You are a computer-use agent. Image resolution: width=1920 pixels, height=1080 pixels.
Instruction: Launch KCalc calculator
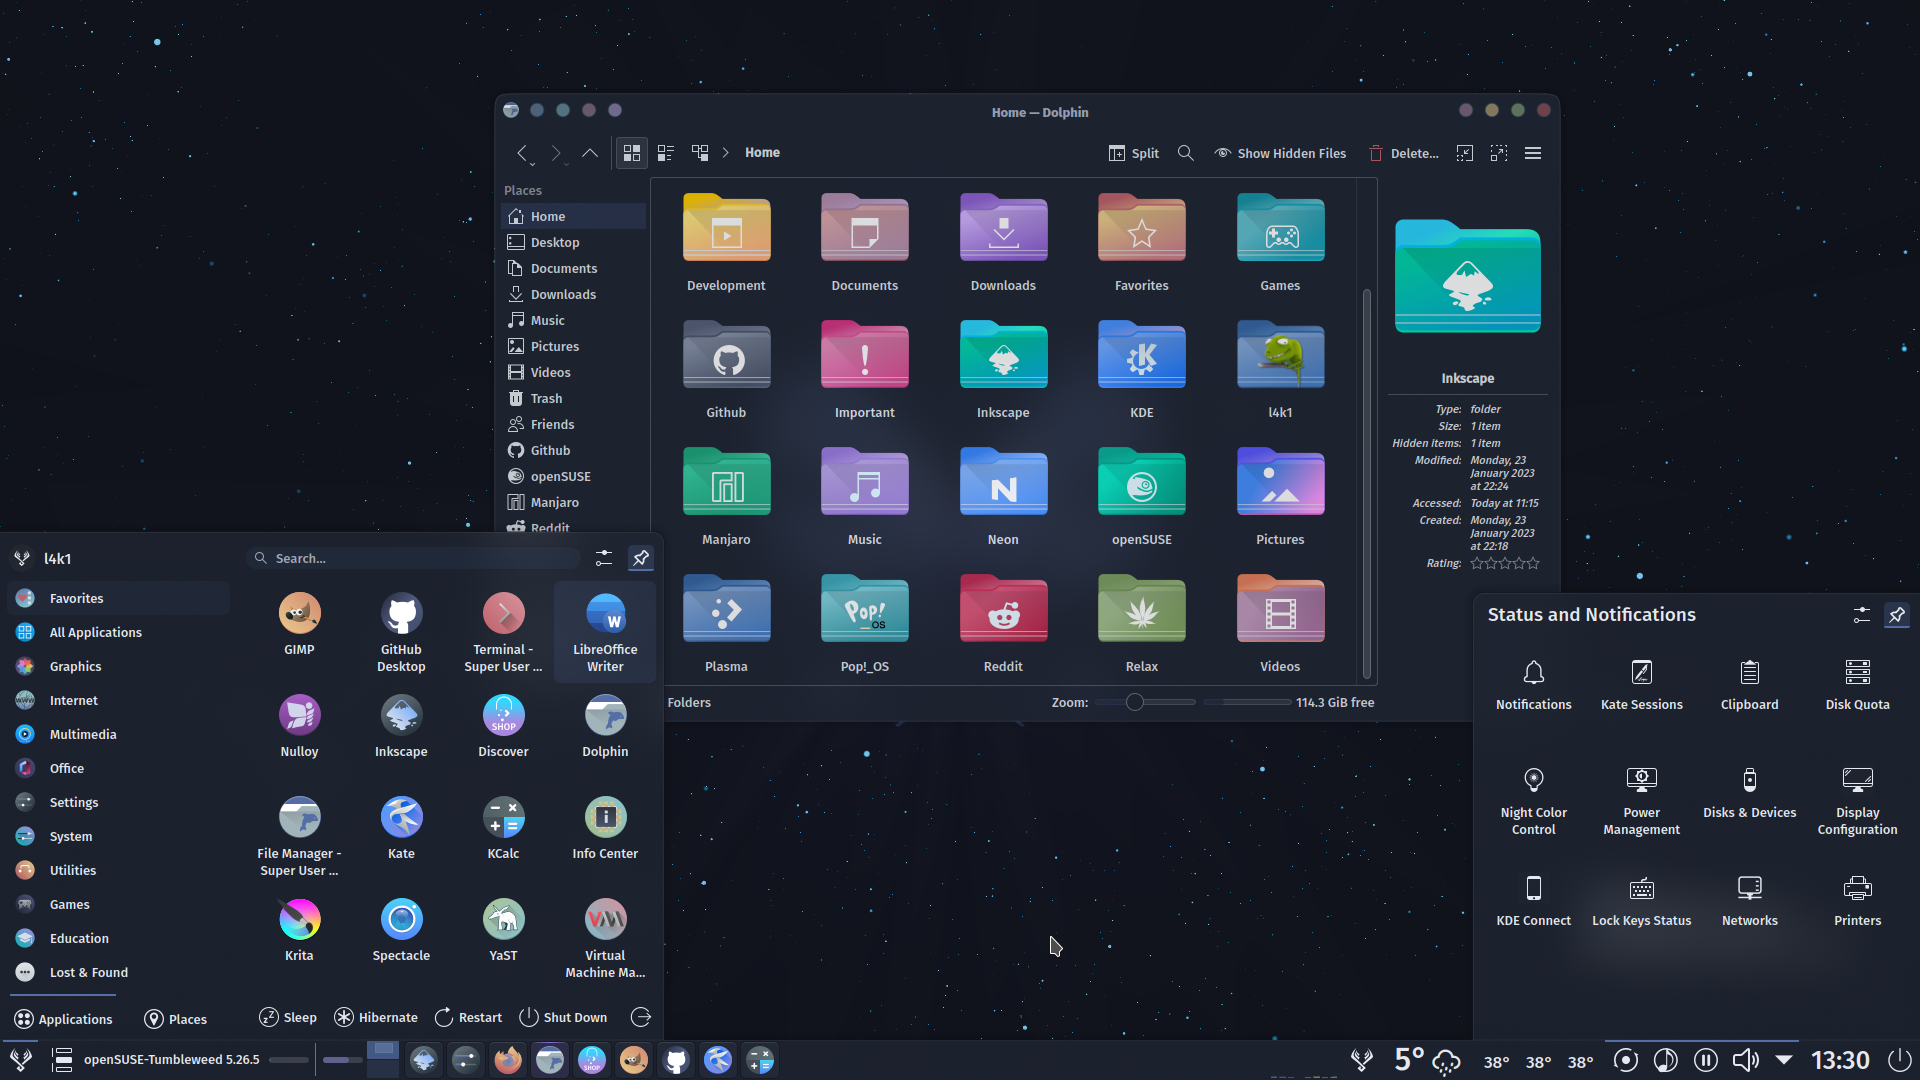pos(503,828)
